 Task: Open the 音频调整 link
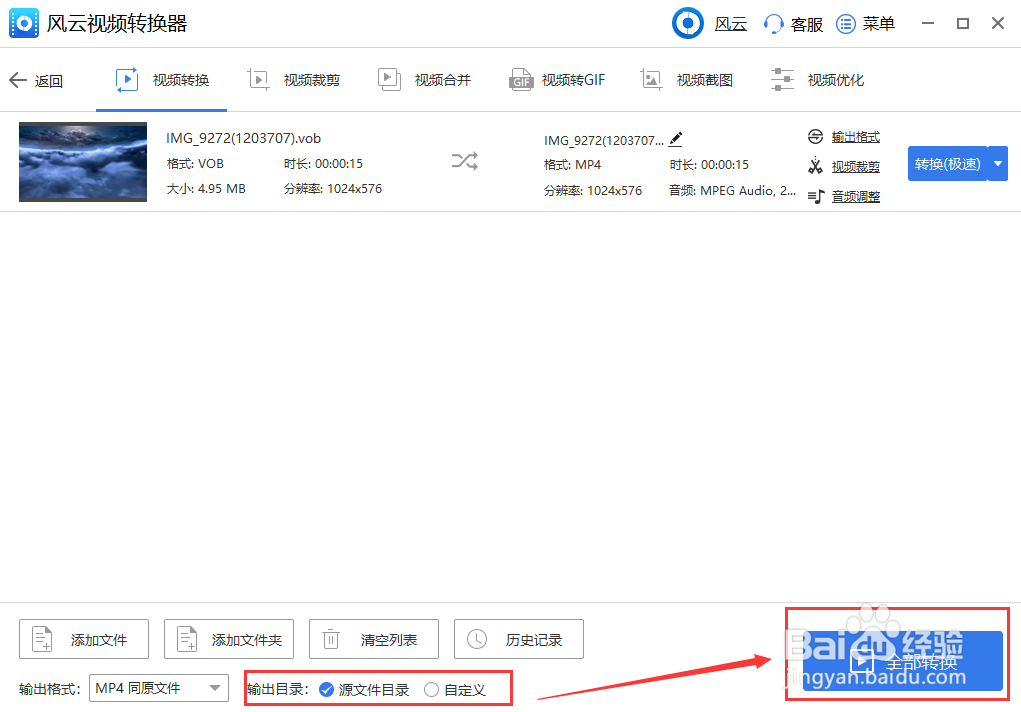click(x=856, y=197)
